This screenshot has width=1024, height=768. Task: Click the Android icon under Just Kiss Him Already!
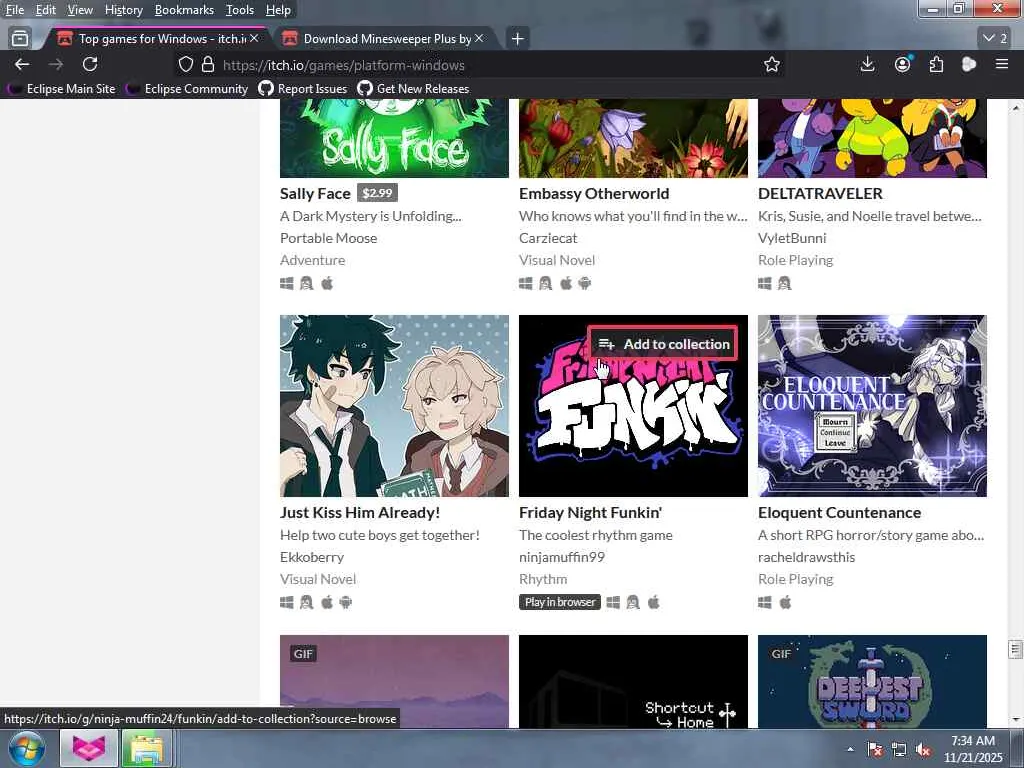click(345, 602)
